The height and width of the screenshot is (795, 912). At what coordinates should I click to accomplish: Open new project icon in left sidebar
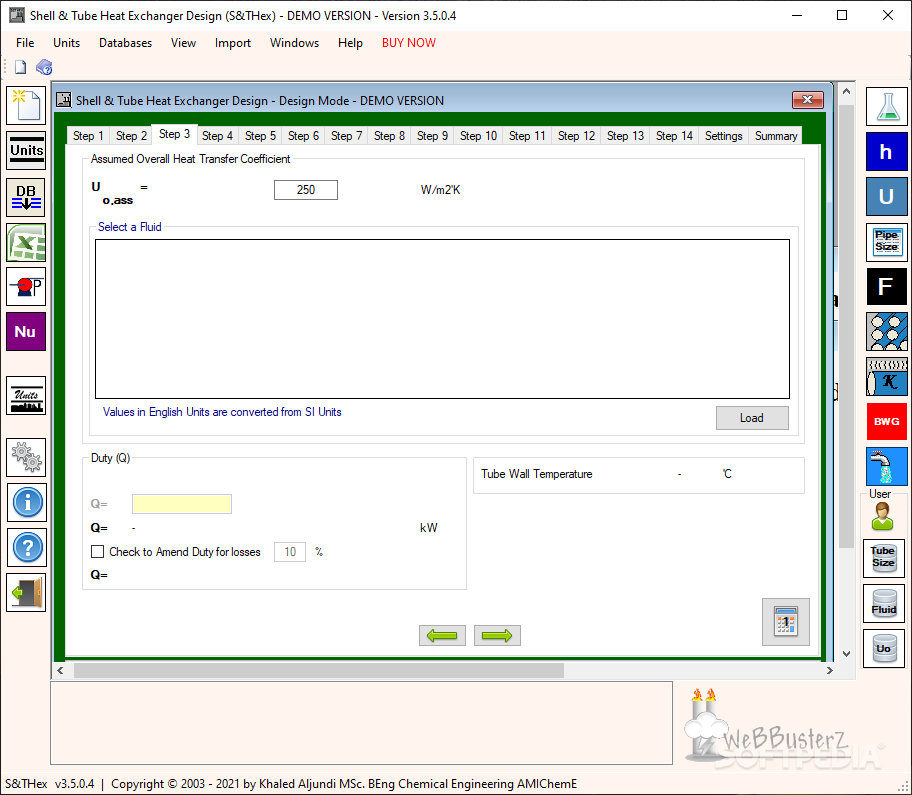coord(26,105)
